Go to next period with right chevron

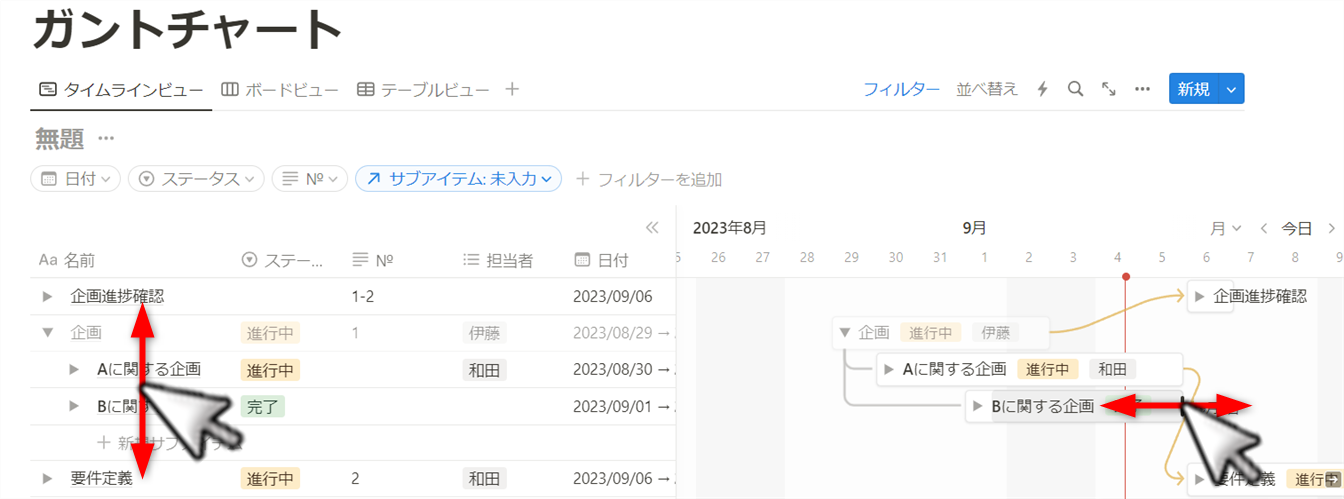tap(1331, 228)
